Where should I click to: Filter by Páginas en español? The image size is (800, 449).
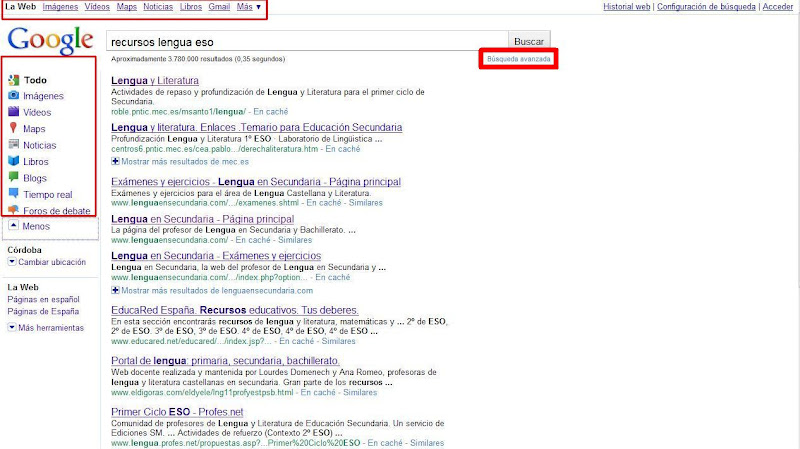[x=43, y=300]
